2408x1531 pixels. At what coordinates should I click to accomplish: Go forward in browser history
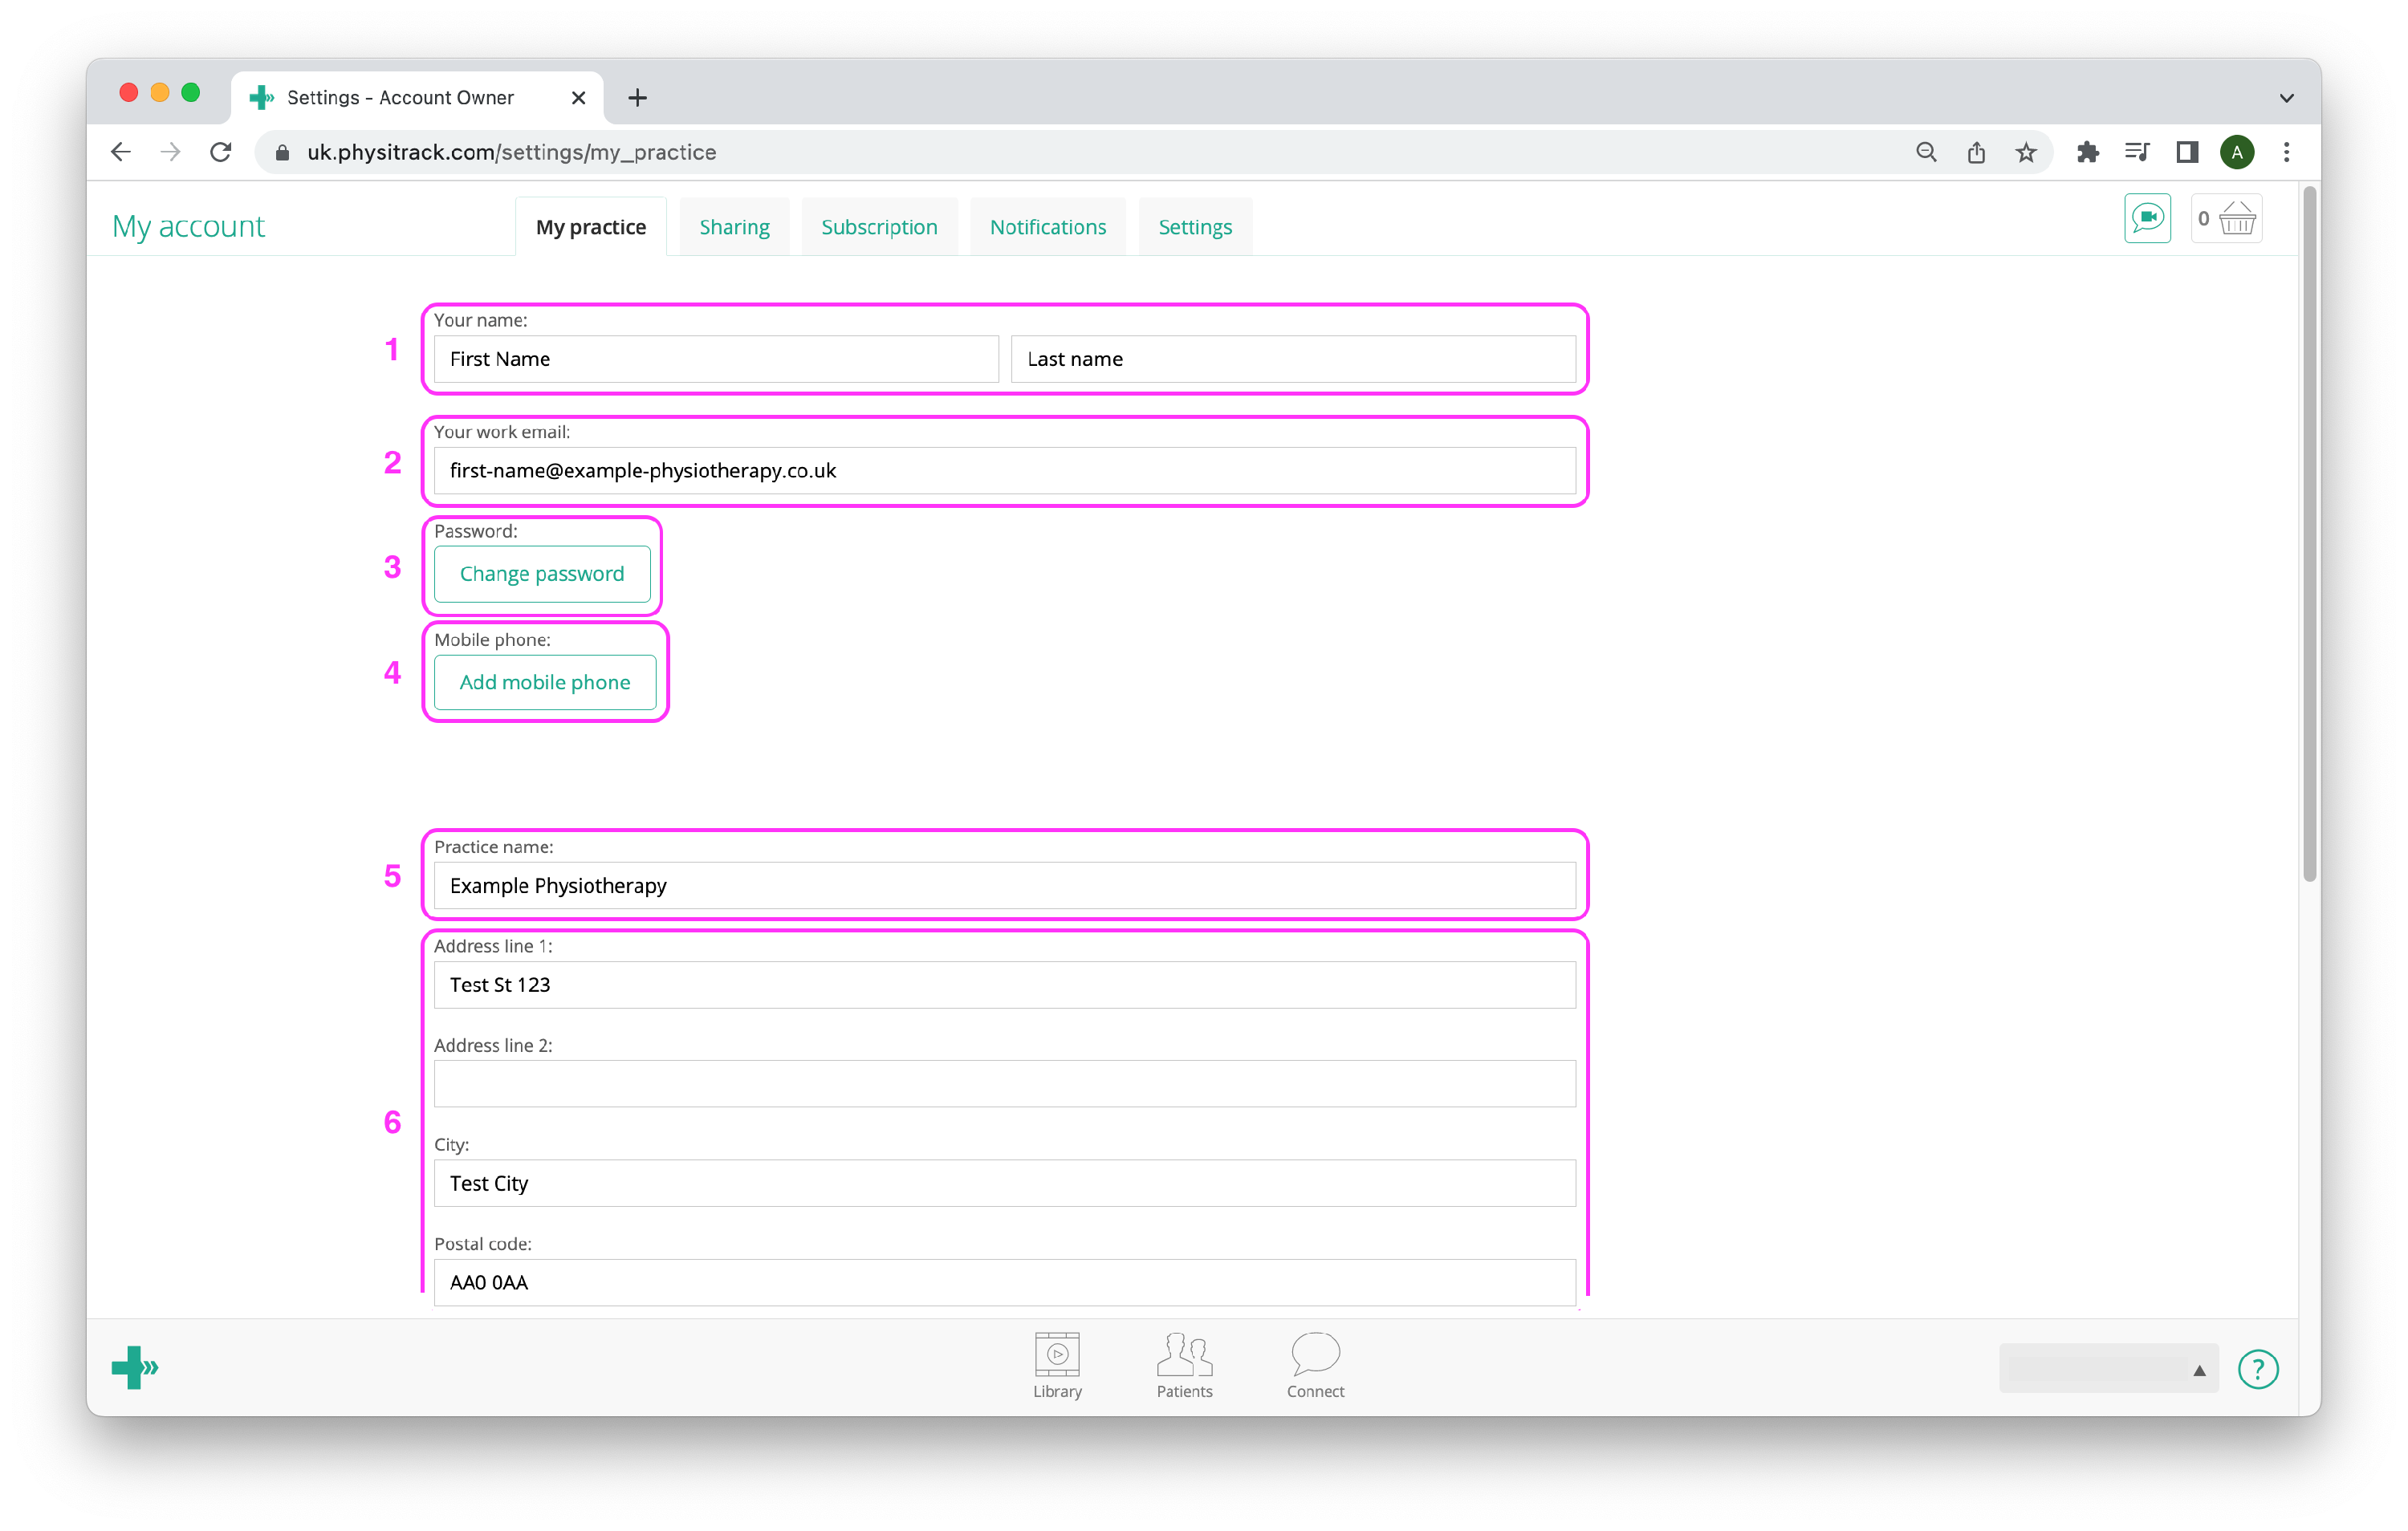pyautogui.click(x=171, y=152)
